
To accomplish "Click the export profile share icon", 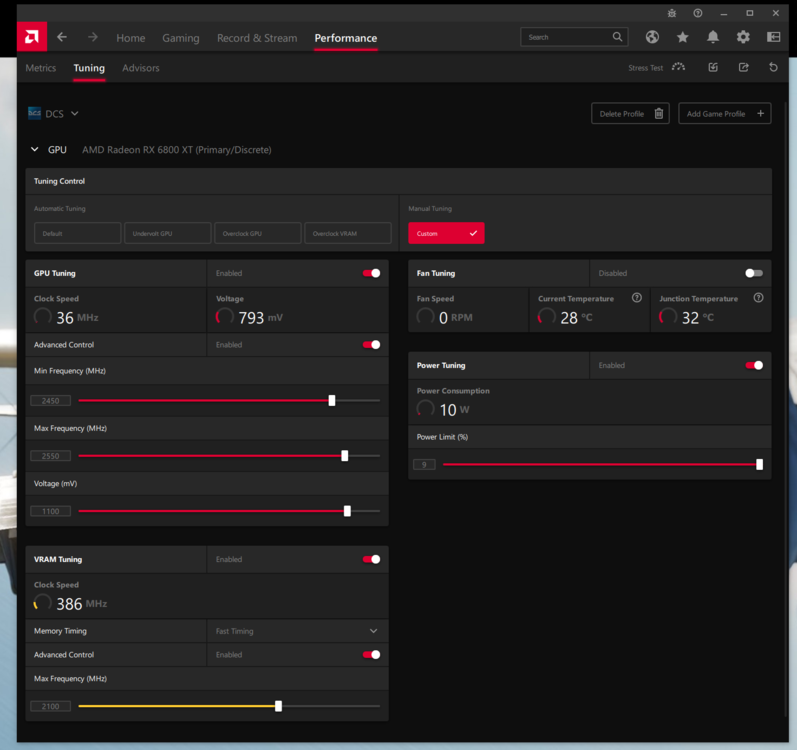I will (x=743, y=68).
